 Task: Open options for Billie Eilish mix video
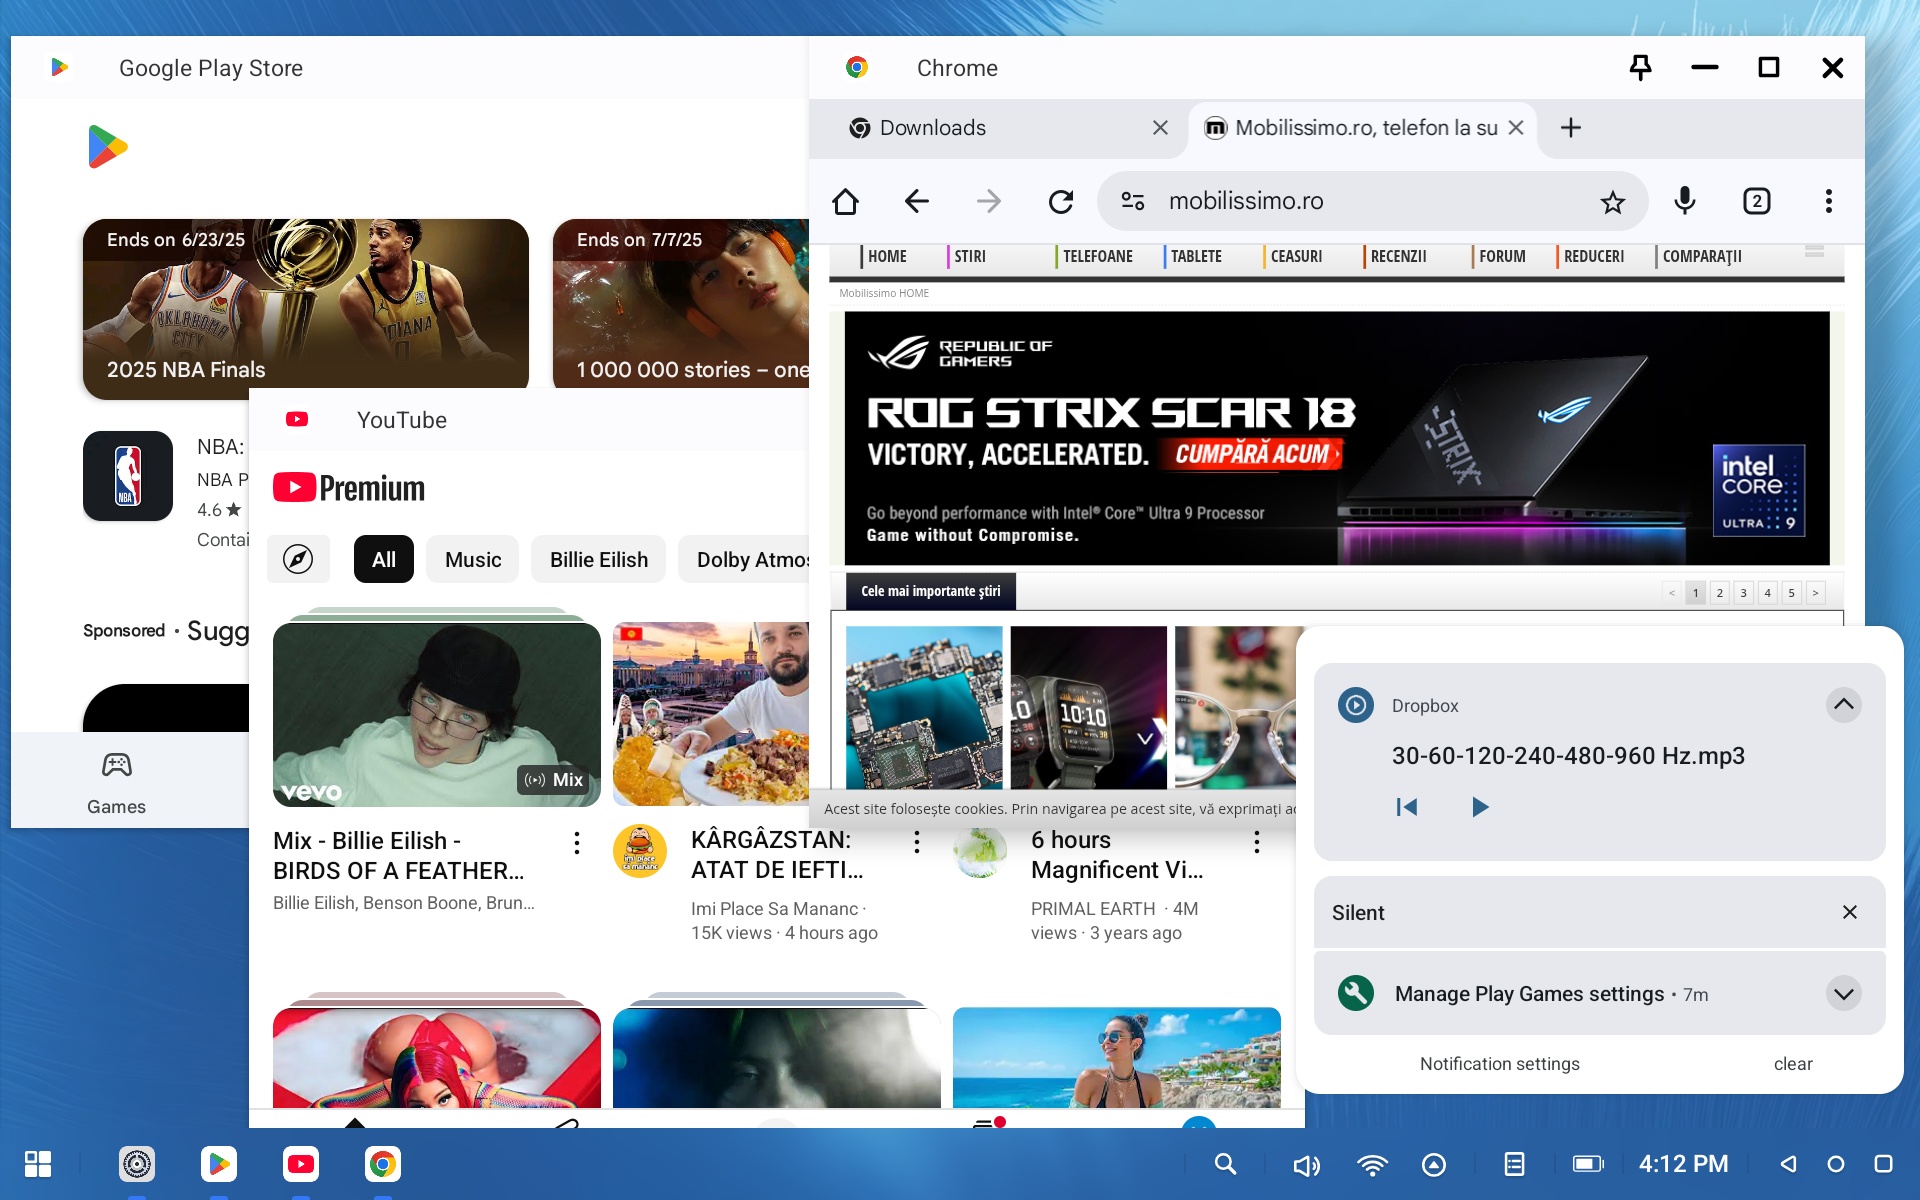[577, 843]
